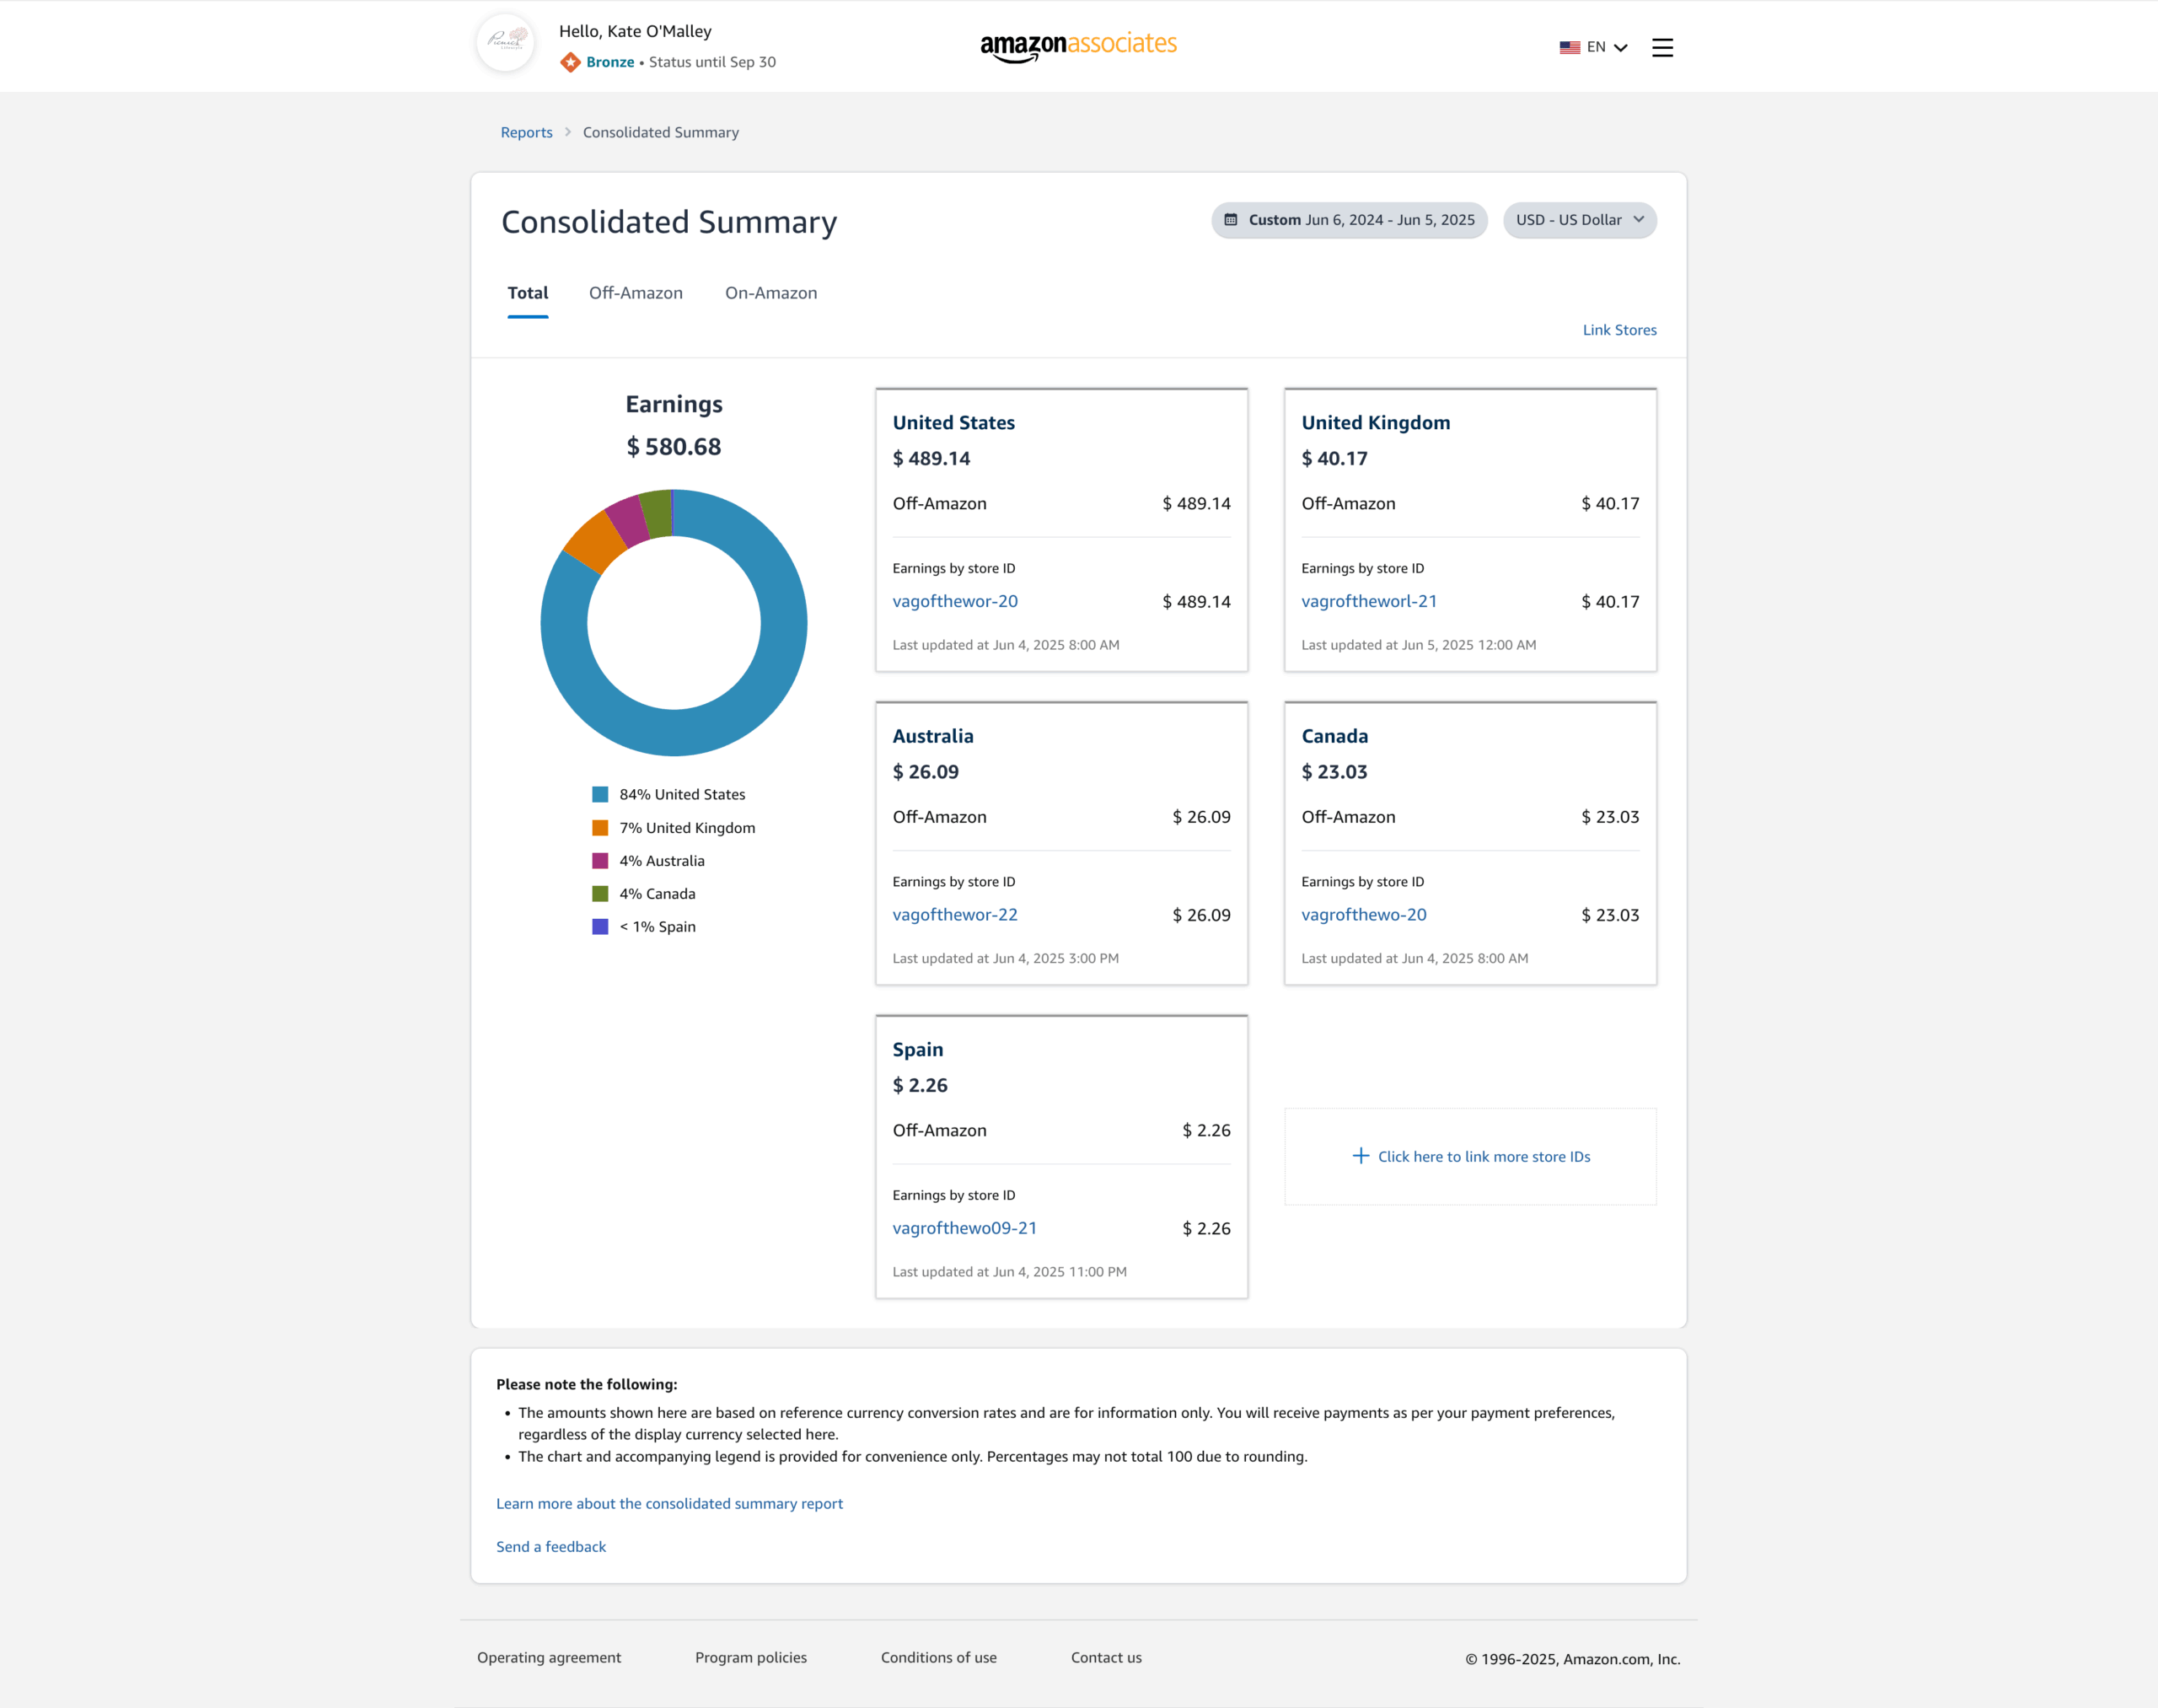2158x1708 pixels.
Task: Open the Custom date range picker
Action: pyautogui.click(x=1349, y=220)
